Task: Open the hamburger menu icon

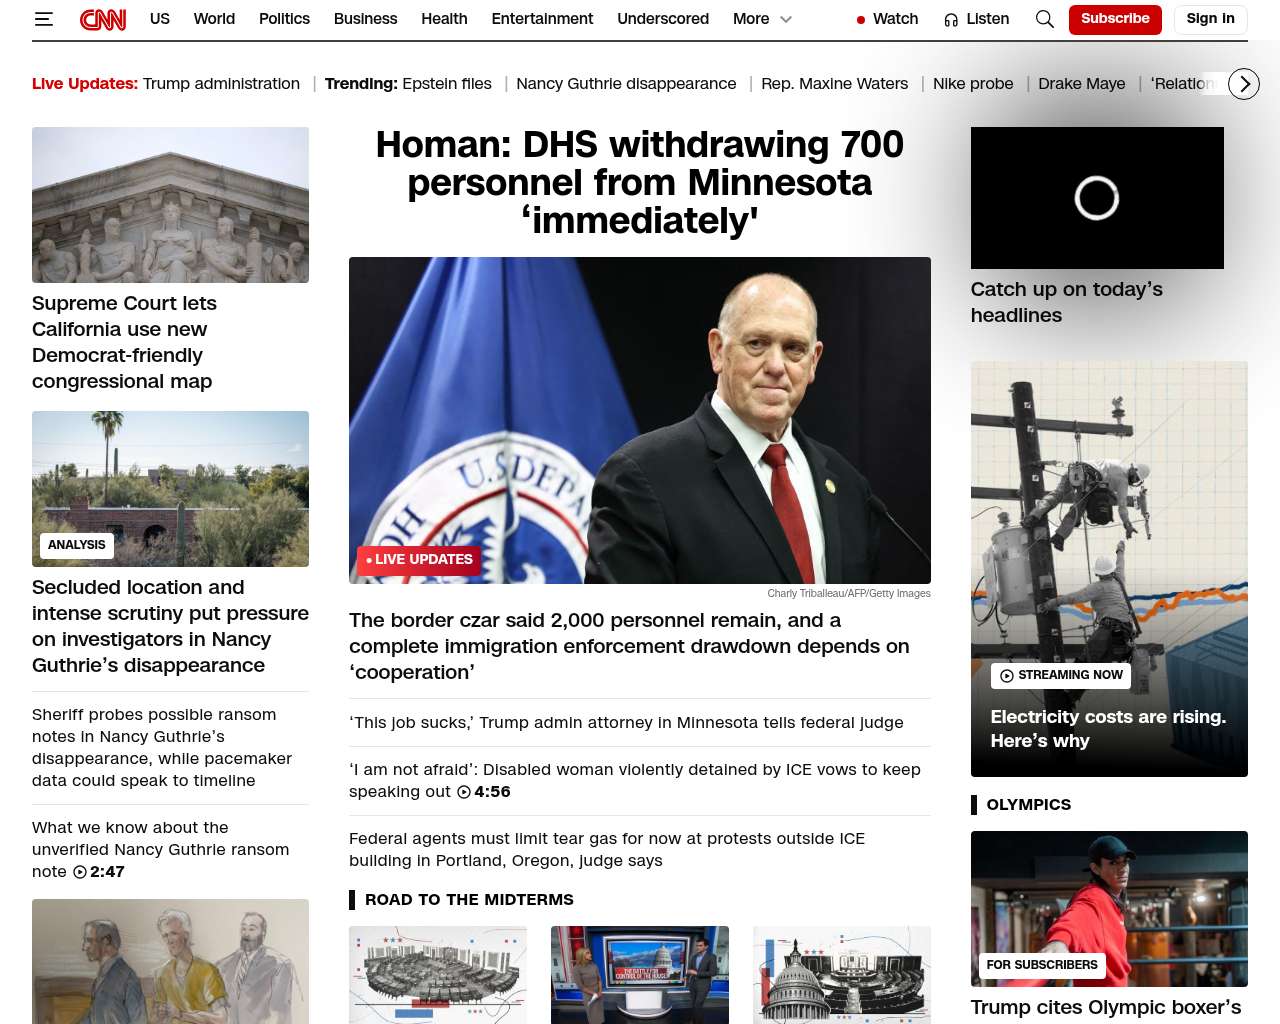Action: (43, 19)
